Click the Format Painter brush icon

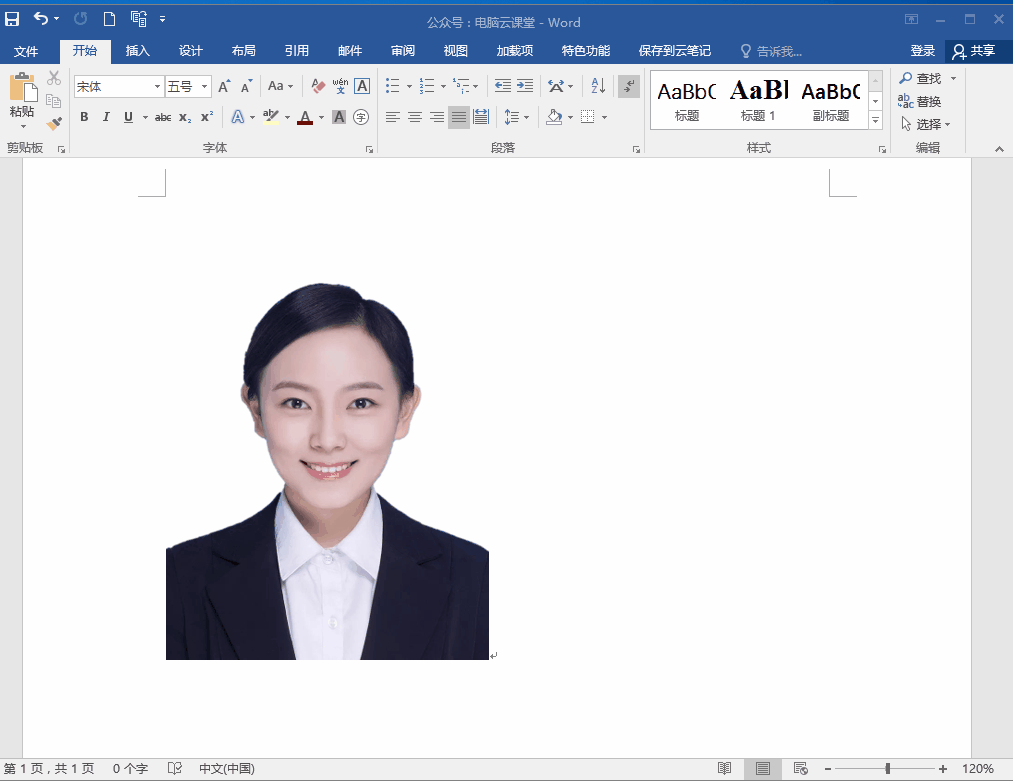click(x=54, y=123)
